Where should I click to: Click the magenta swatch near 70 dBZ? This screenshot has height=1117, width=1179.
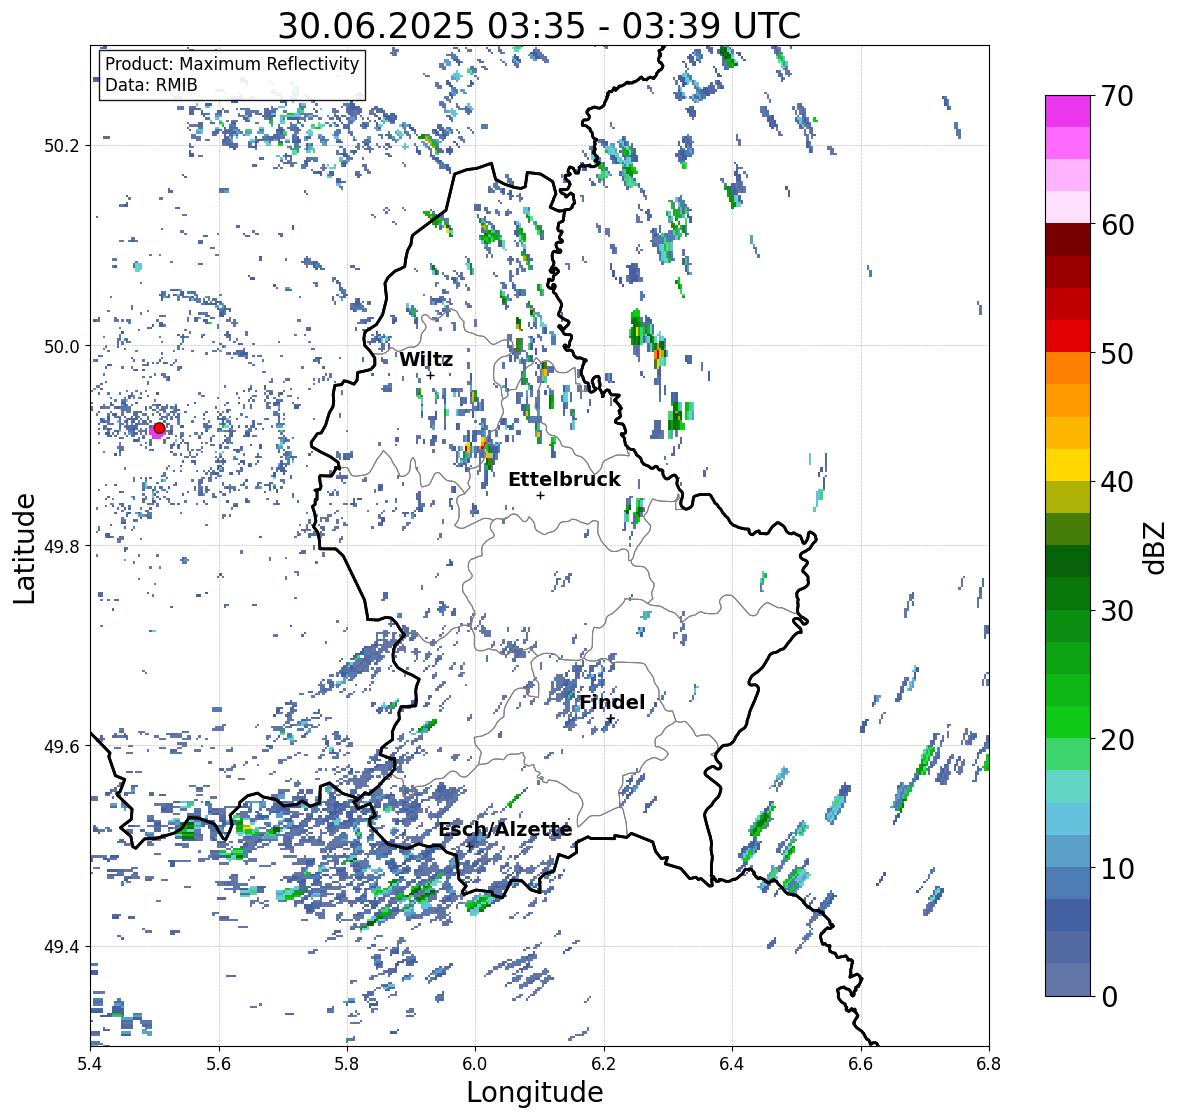pos(1068,111)
